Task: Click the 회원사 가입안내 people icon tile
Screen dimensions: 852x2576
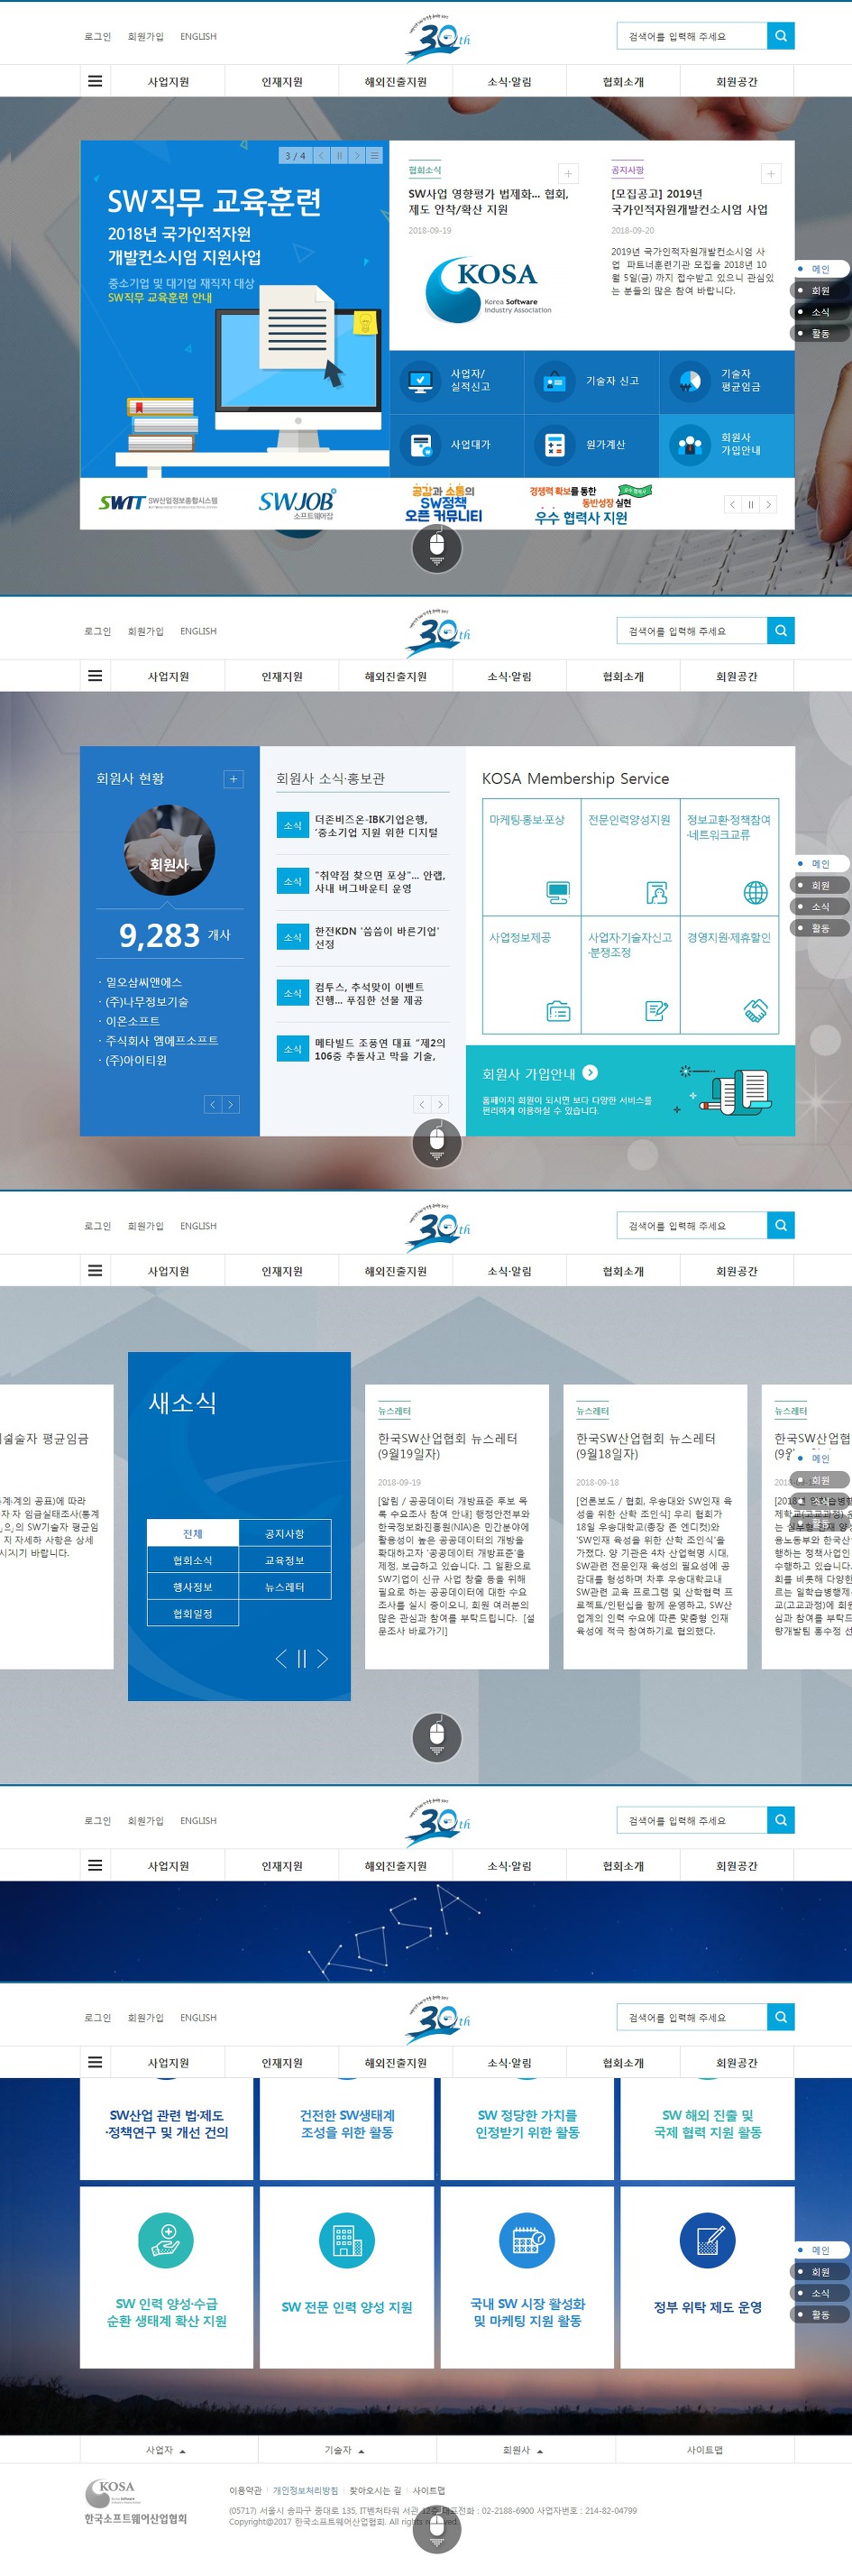Action: (727, 445)
